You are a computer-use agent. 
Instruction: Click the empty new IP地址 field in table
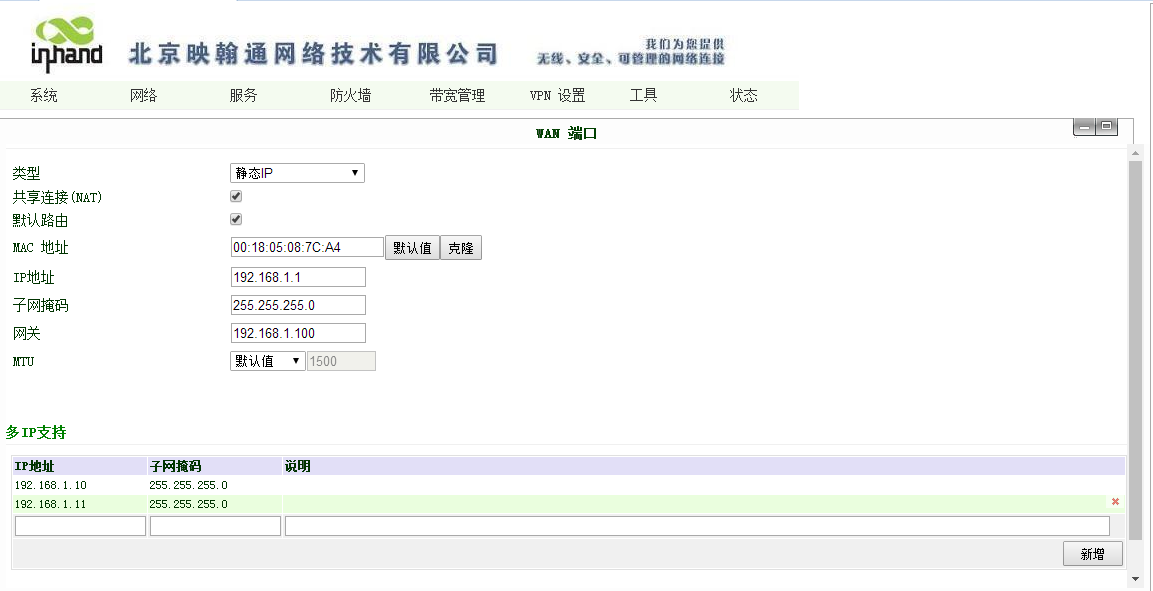pyautogui.click(x=80, y=526)
